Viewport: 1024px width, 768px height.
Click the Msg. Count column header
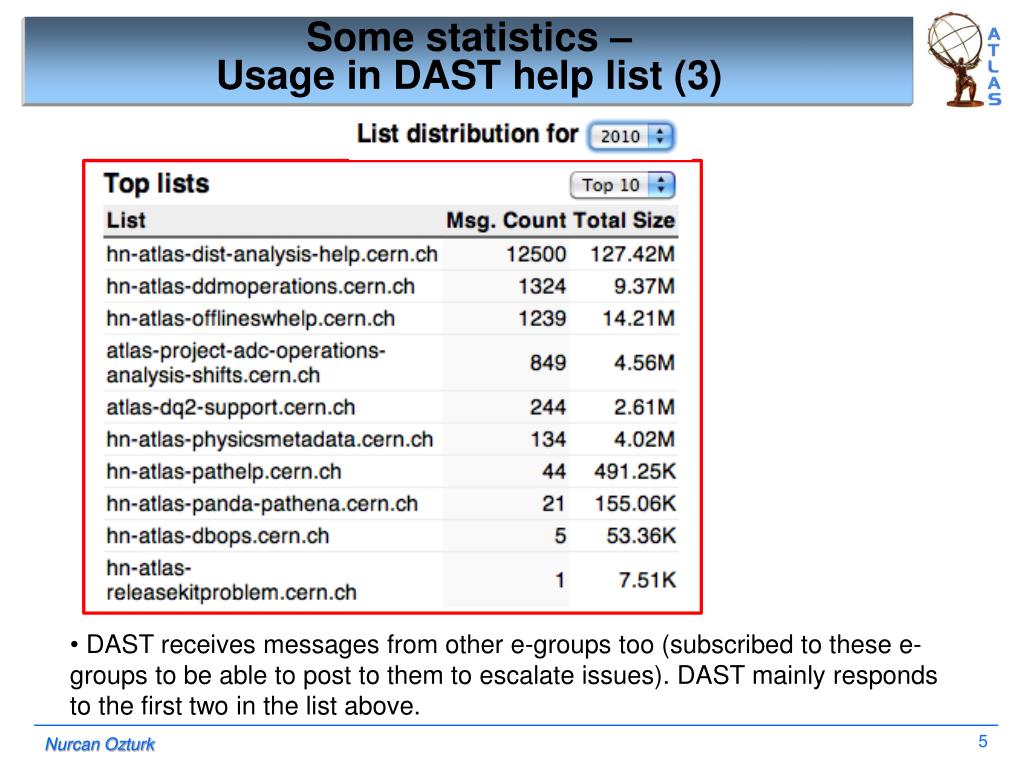point(505,221)
